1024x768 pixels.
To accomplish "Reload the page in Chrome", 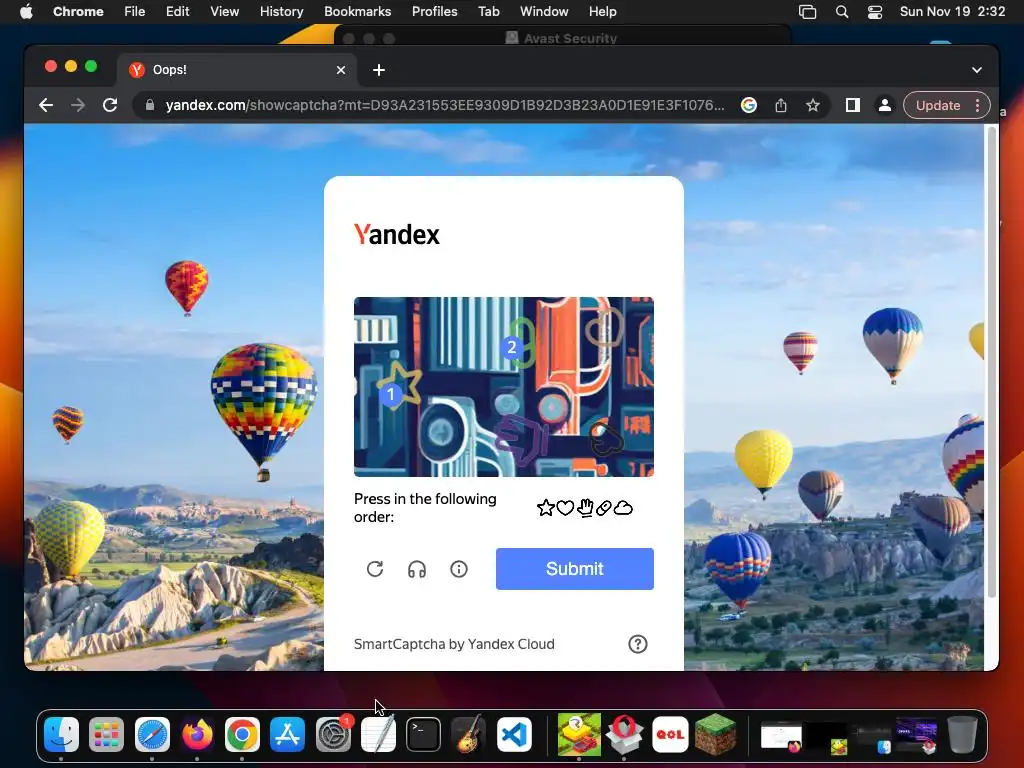I will (110, 105).
